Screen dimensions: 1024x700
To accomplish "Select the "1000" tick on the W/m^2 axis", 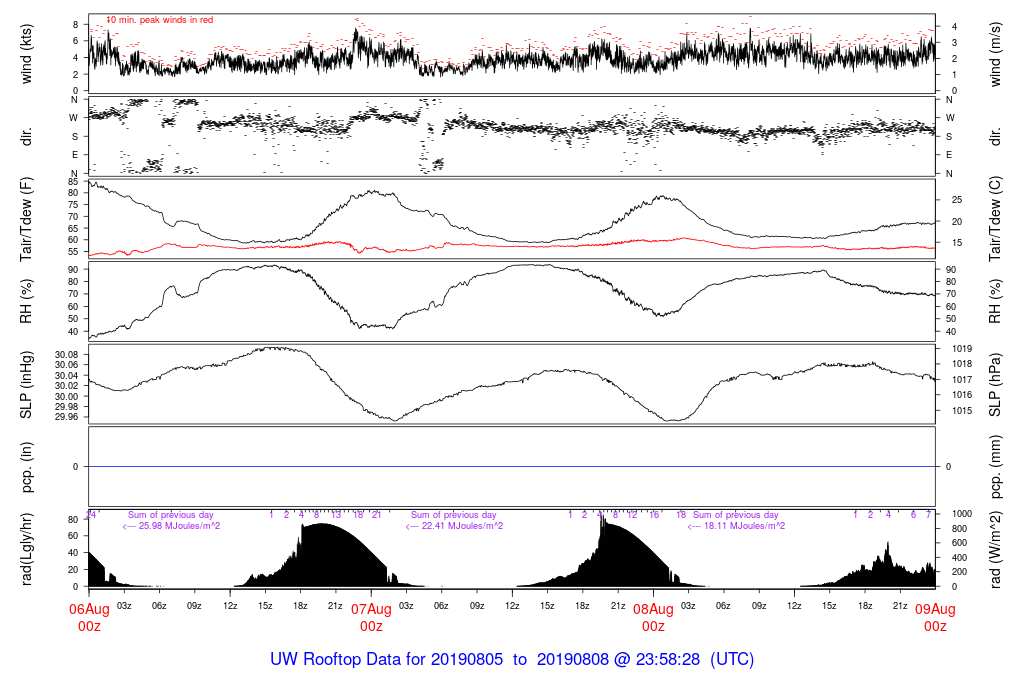I will coord(962,514).
